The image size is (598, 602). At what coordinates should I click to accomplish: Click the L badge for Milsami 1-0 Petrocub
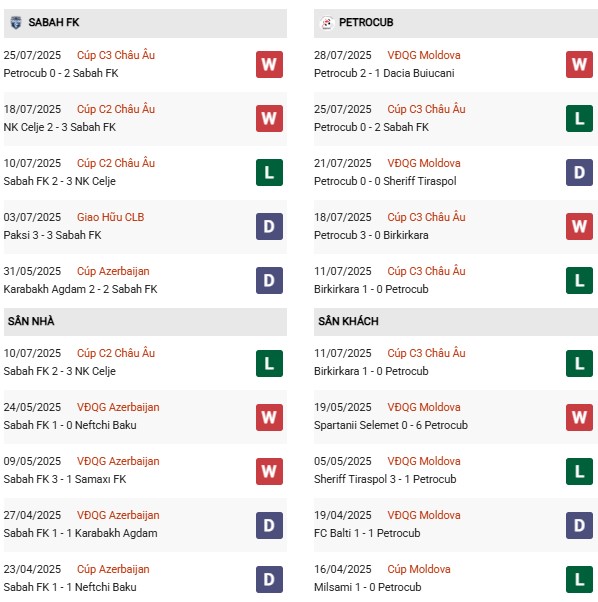click(579, 579)
